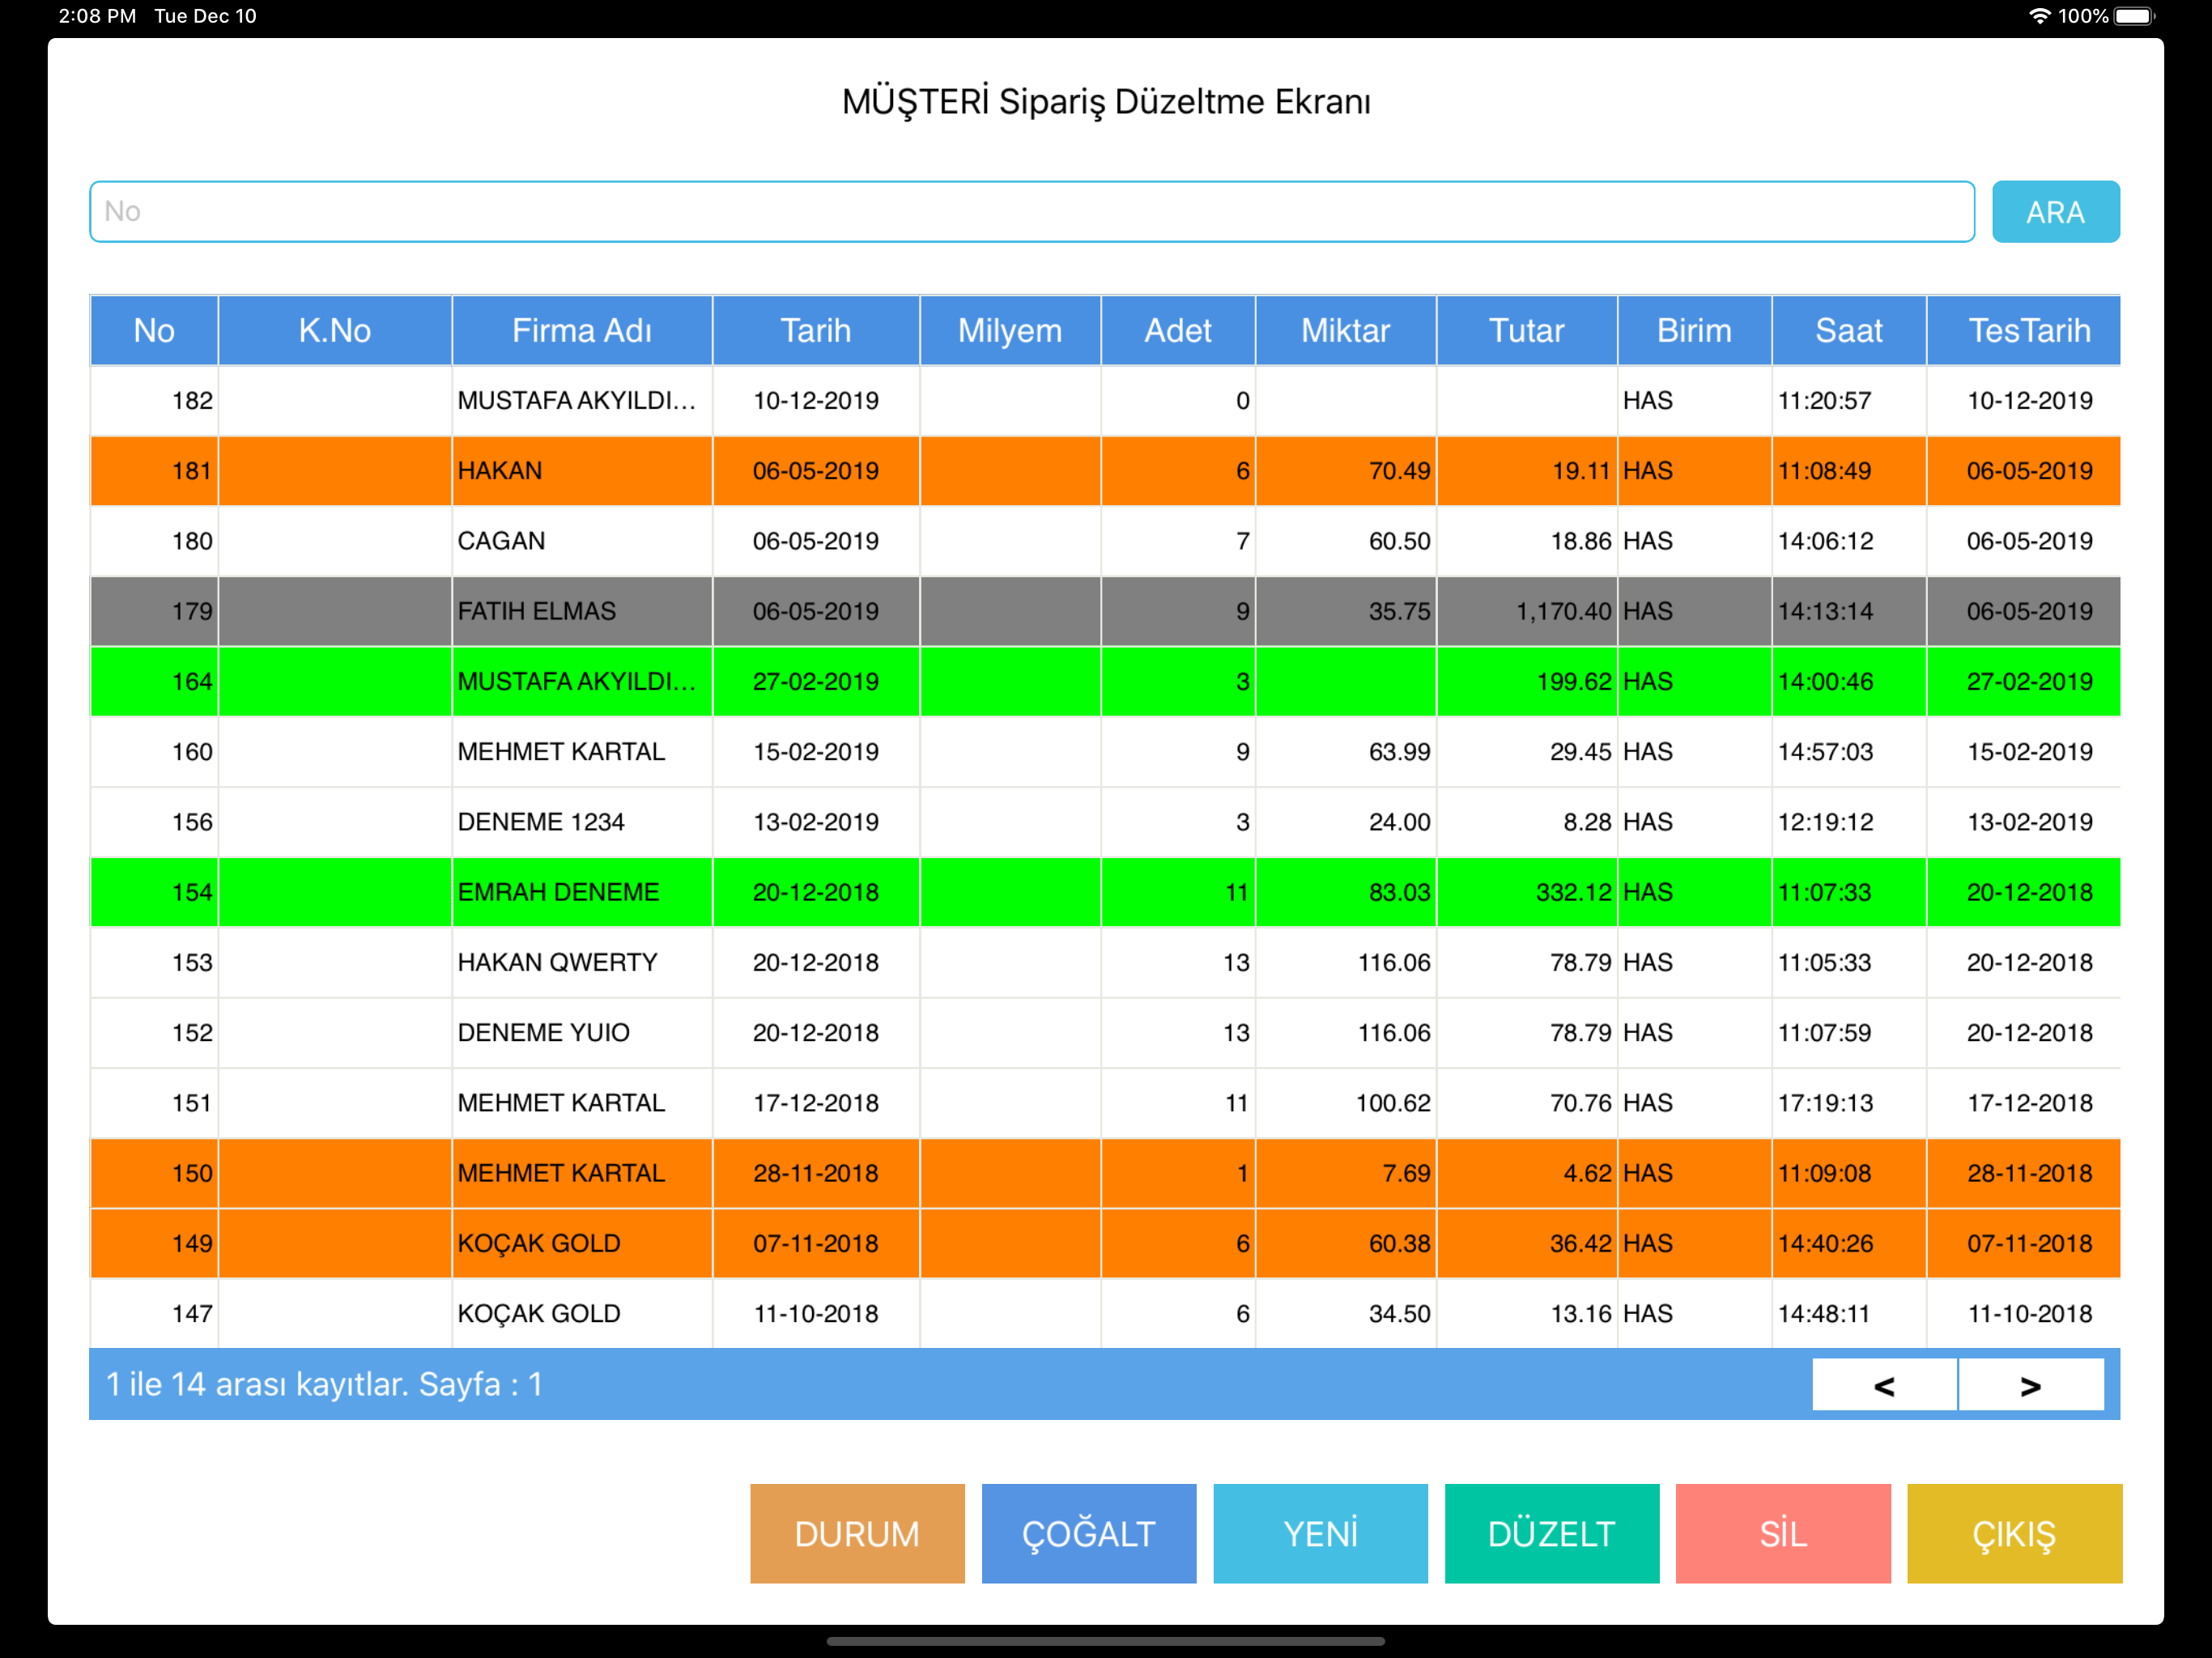
Task: Create a new order with YENİ
Action: coord(1320,1534)
